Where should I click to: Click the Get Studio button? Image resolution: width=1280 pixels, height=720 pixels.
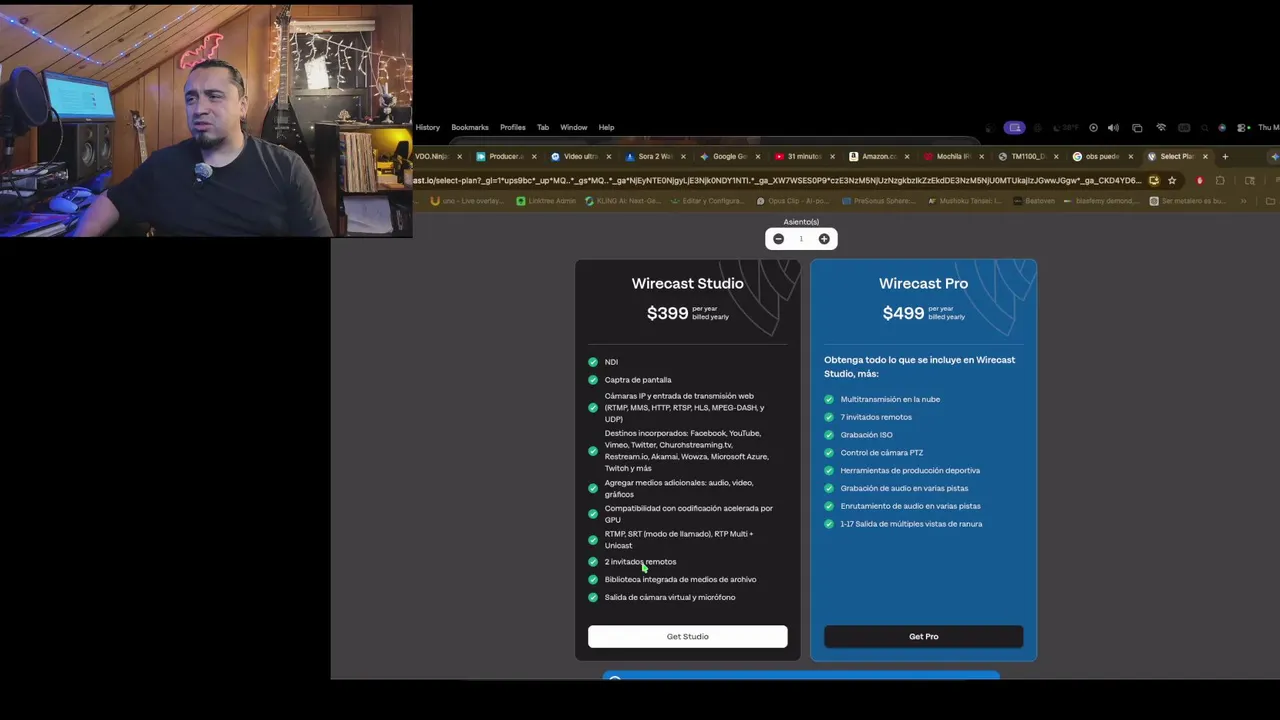coord(688,636)
